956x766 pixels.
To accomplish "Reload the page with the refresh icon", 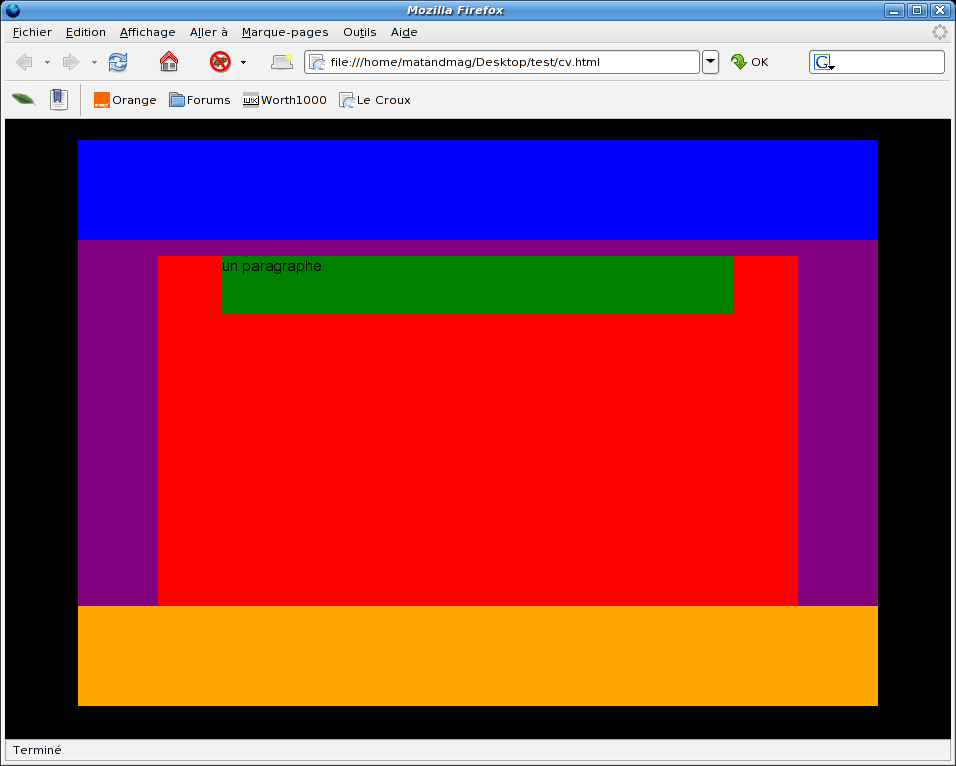I will coord(118,62).
